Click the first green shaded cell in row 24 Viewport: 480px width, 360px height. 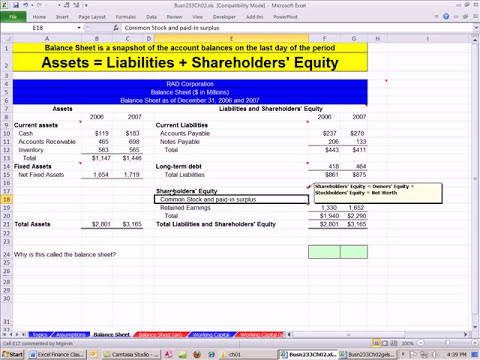pos(324,252)
